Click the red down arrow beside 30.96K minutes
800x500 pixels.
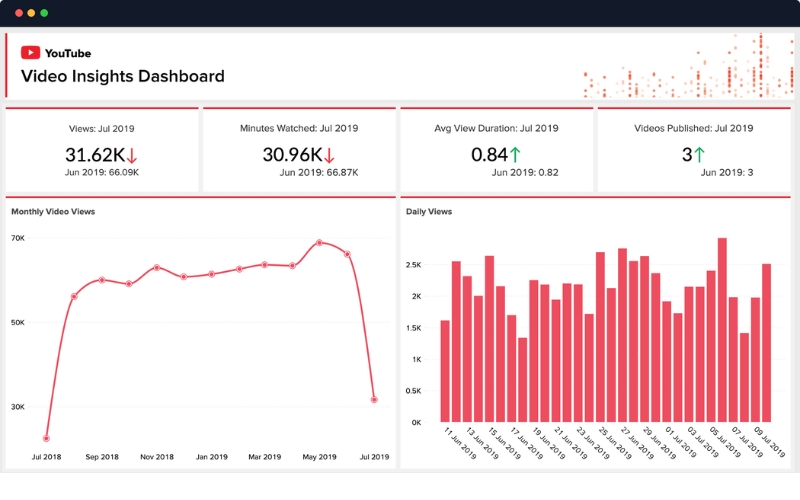tap(329, 155)
